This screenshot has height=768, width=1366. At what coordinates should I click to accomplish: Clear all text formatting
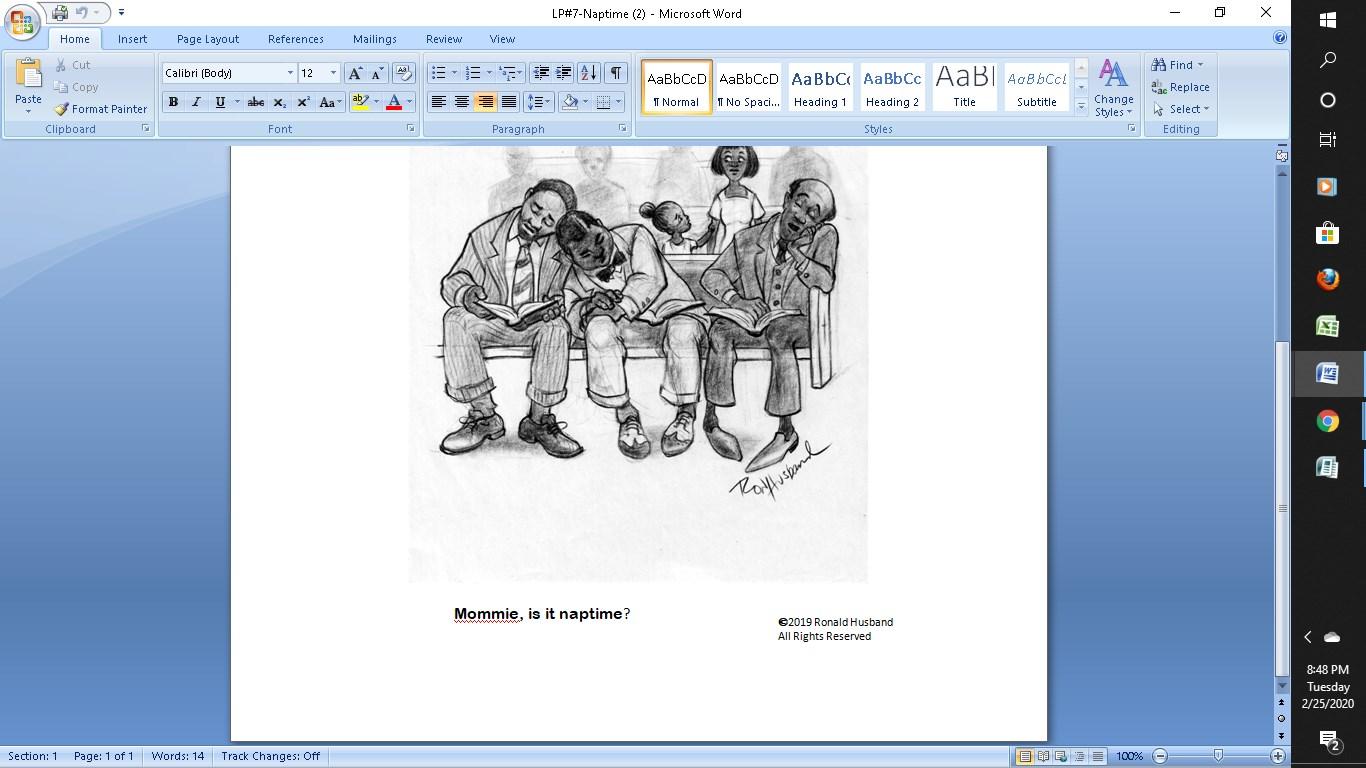click(404, 73)
